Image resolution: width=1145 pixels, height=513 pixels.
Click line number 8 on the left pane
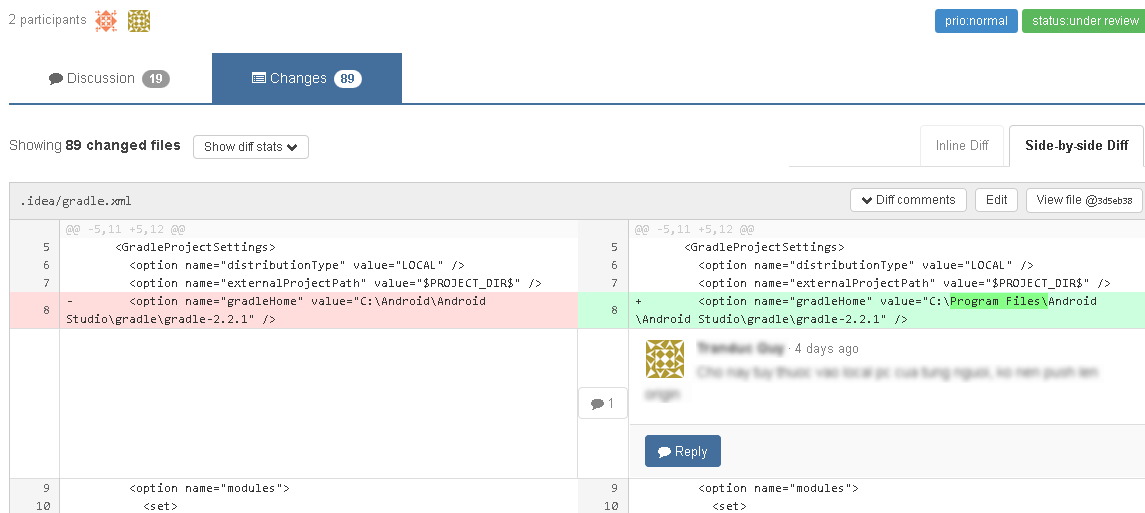[46, 310]
